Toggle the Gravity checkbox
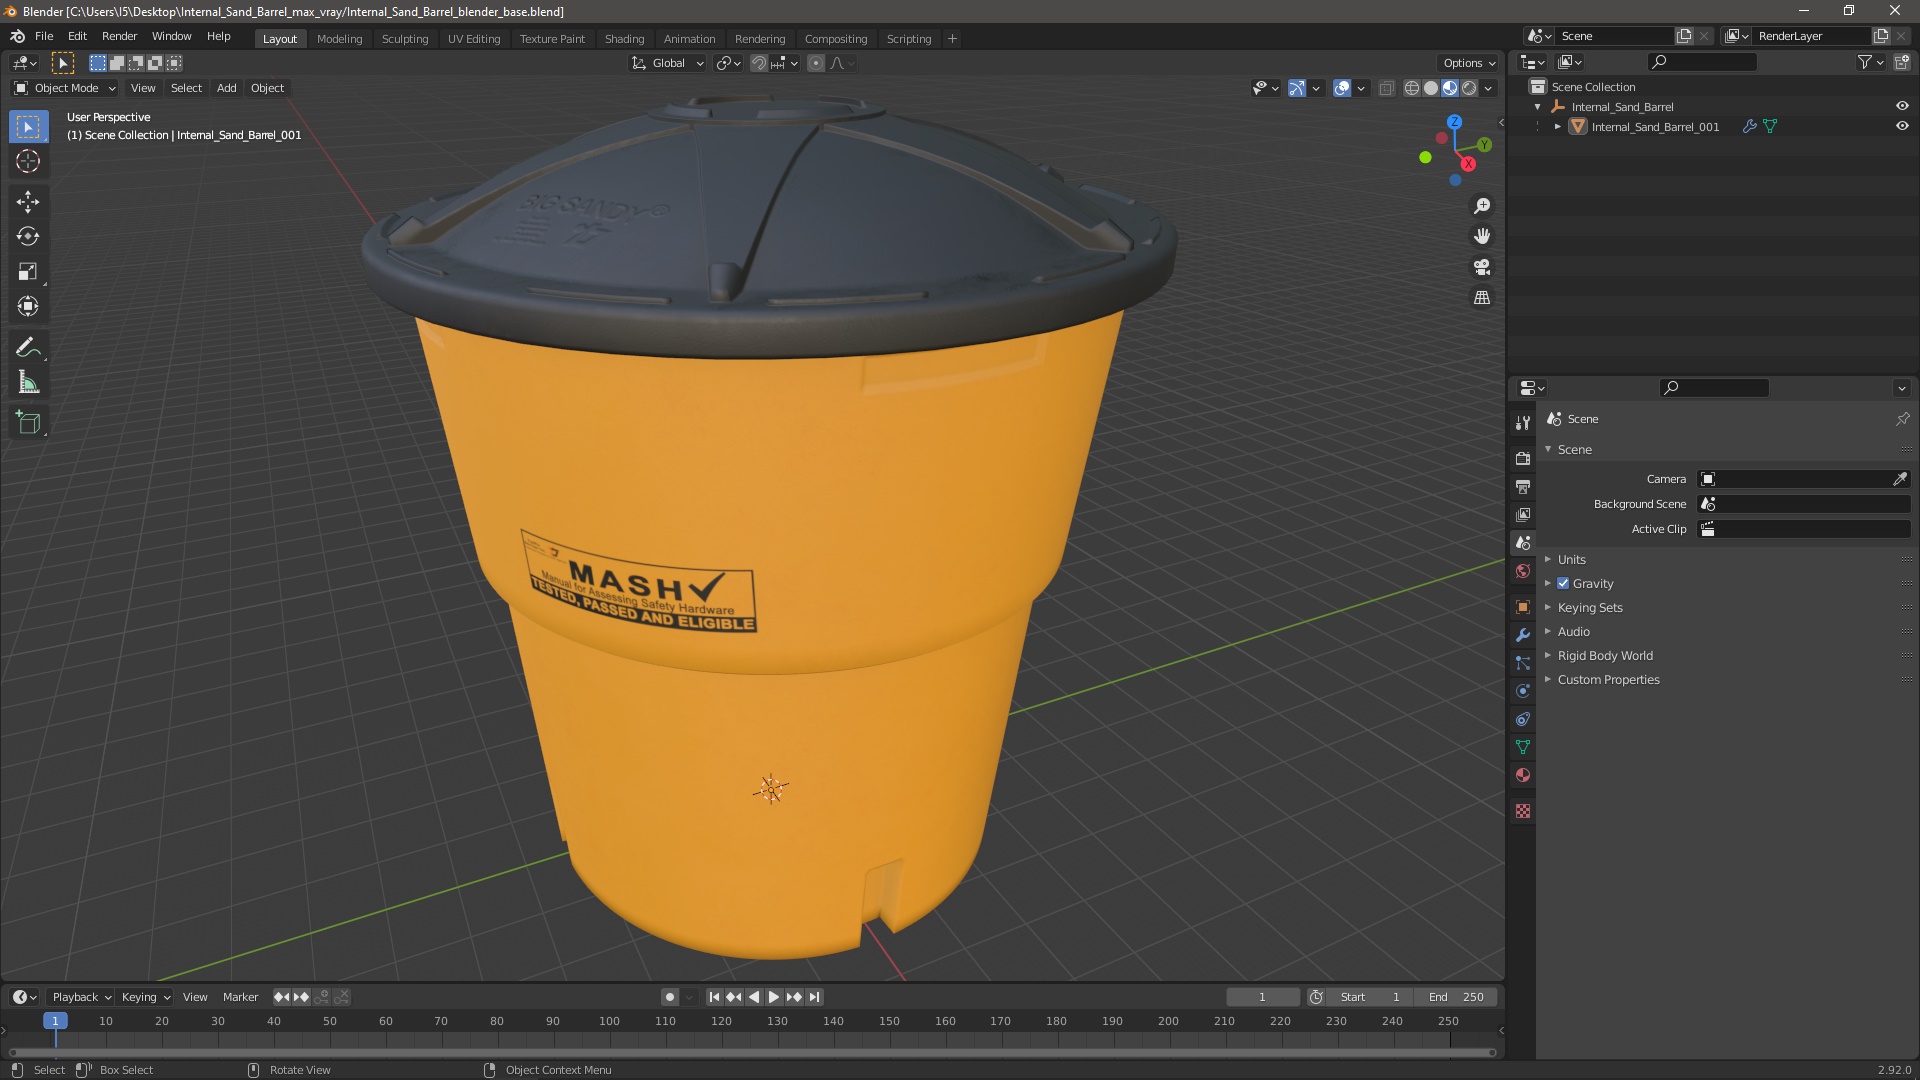The height and width of the screenshot is (1080, 1920). pyautogui.click(x=1563, y=583)
